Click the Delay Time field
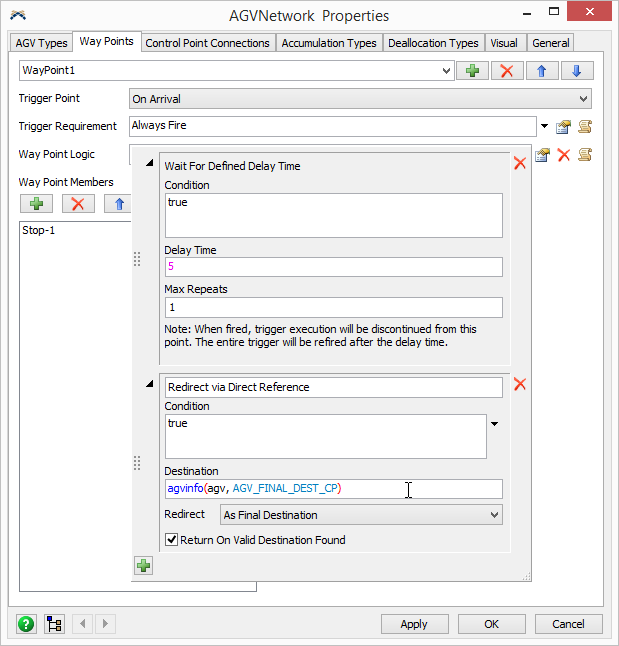 point(333,267)
